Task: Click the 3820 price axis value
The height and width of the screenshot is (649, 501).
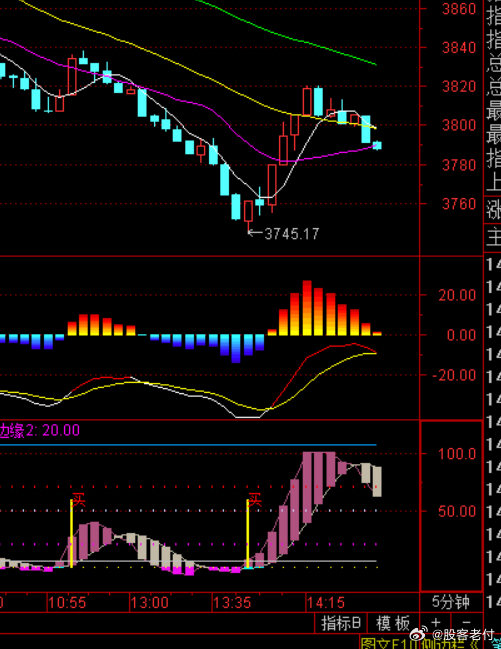Action: click(x=459, y=87)
